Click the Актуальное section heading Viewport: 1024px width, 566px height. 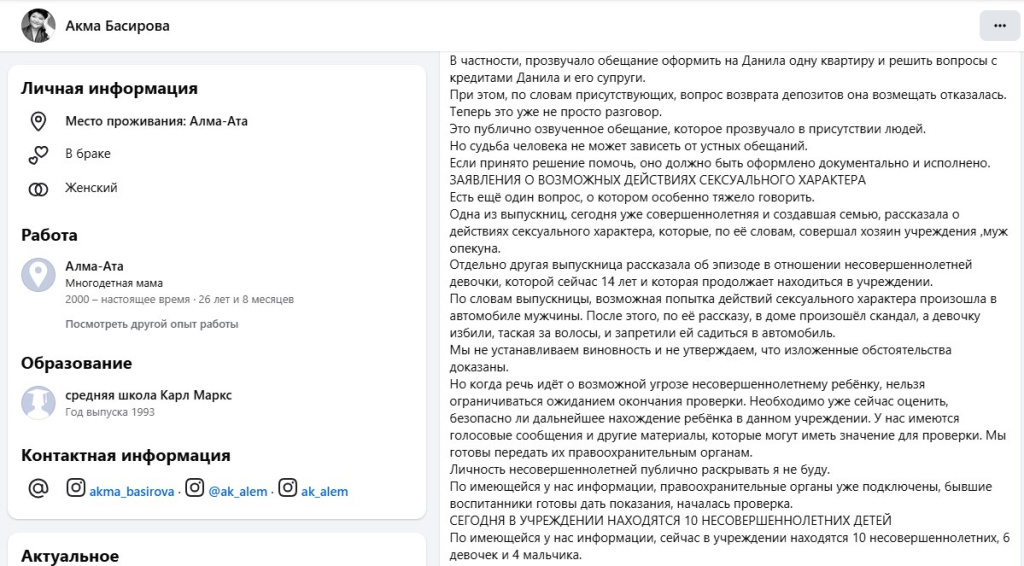coord(70,557)
